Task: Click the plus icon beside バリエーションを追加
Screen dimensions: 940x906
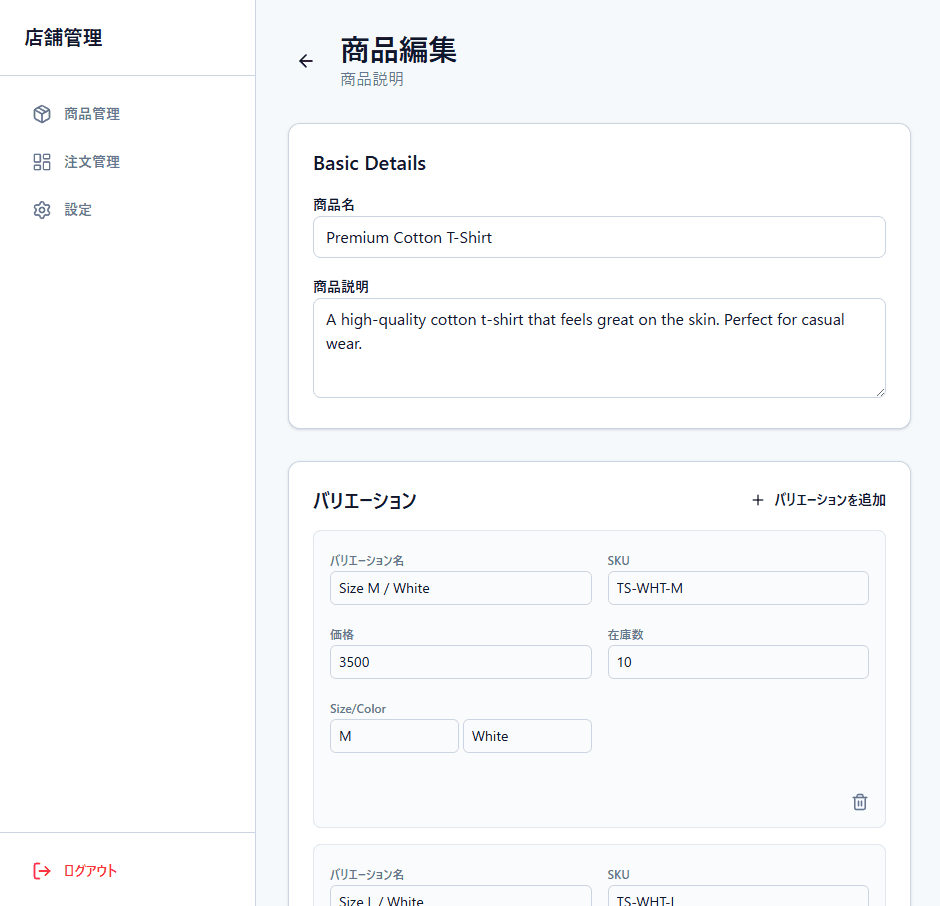Action: pos(757,499)
